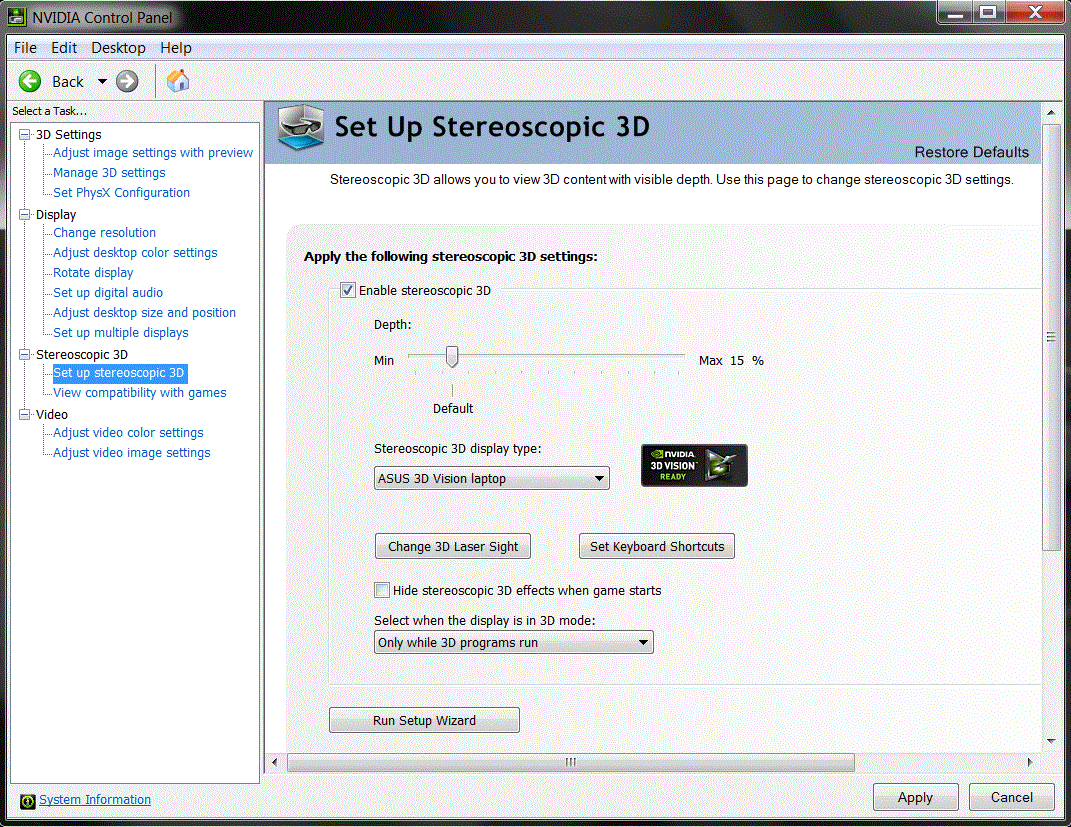The height and width of the screenshot is (827, 1071).
Task: Click the grey Forward arrow icon
Action: click(127, 81)
